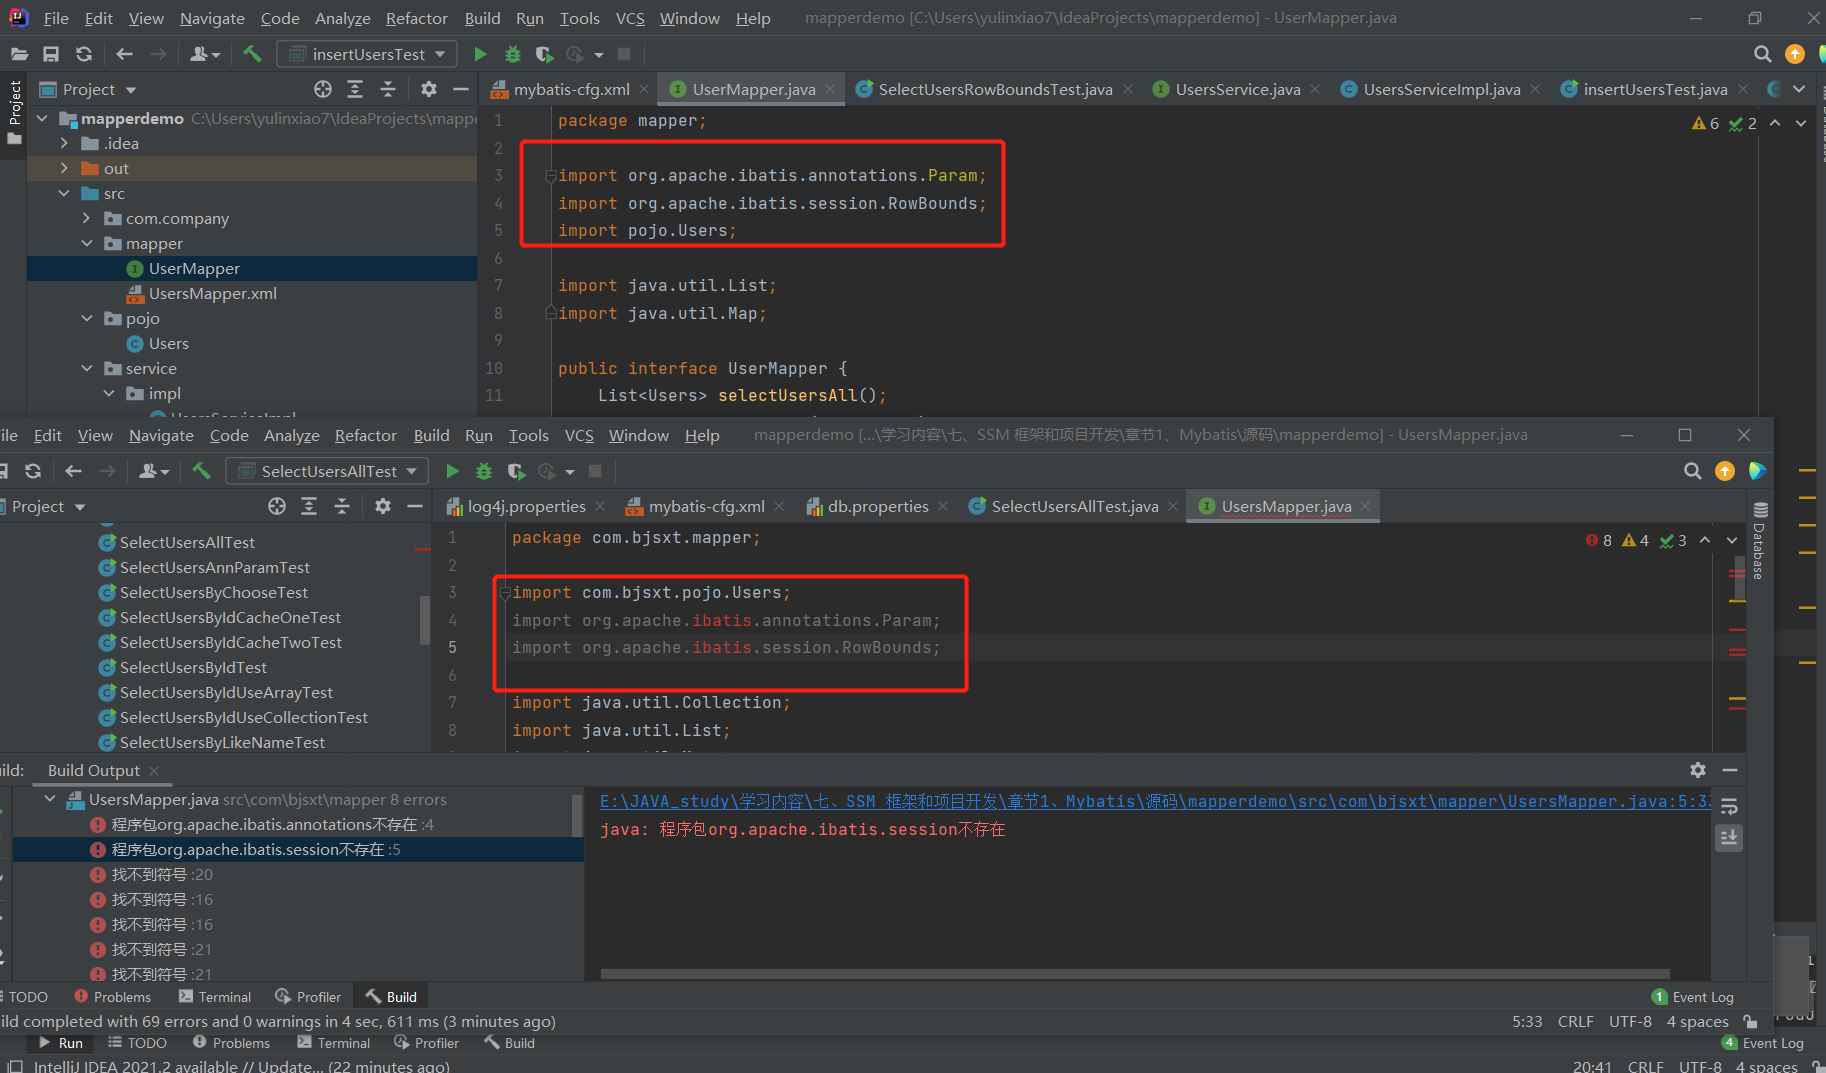
Task: Open Project panel settings gear, back window
Action: click(x=429, y=89)
